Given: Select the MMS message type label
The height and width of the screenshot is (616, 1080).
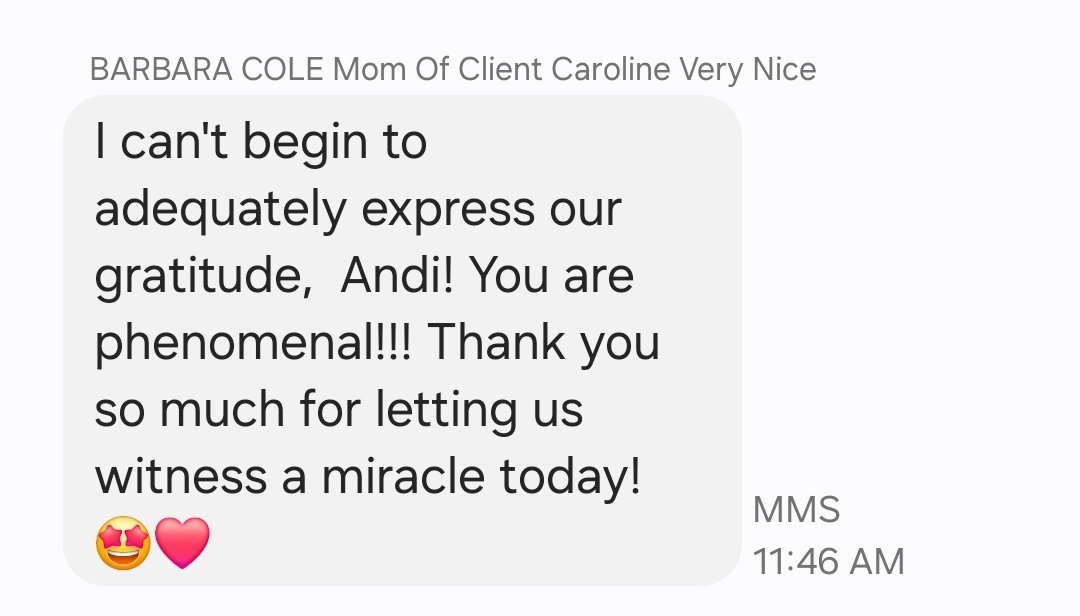Looking at the screenshot, I should tap(796, 510).
